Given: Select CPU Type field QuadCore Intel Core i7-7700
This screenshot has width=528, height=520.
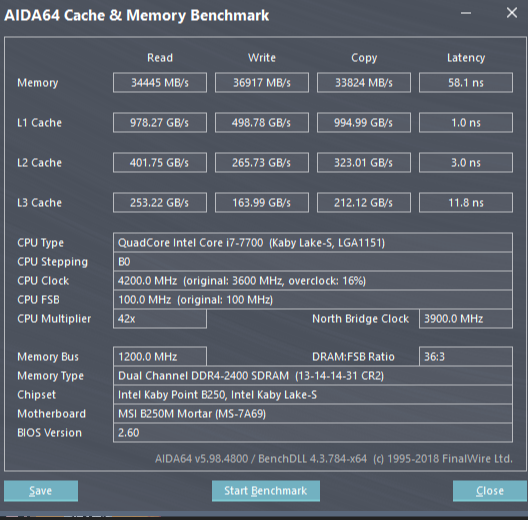Looking at the screenshot, I should (x=313, y=242).
